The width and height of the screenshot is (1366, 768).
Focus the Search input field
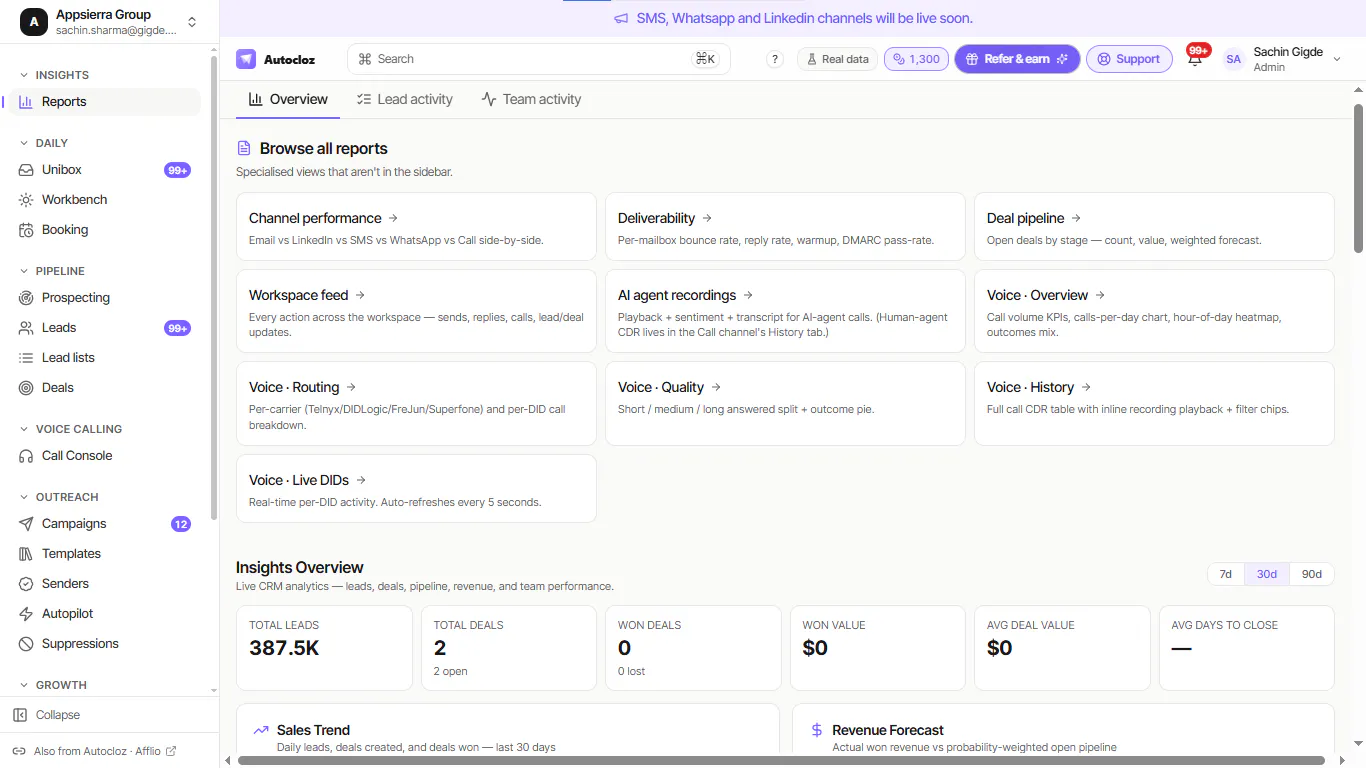pos(538,59)
